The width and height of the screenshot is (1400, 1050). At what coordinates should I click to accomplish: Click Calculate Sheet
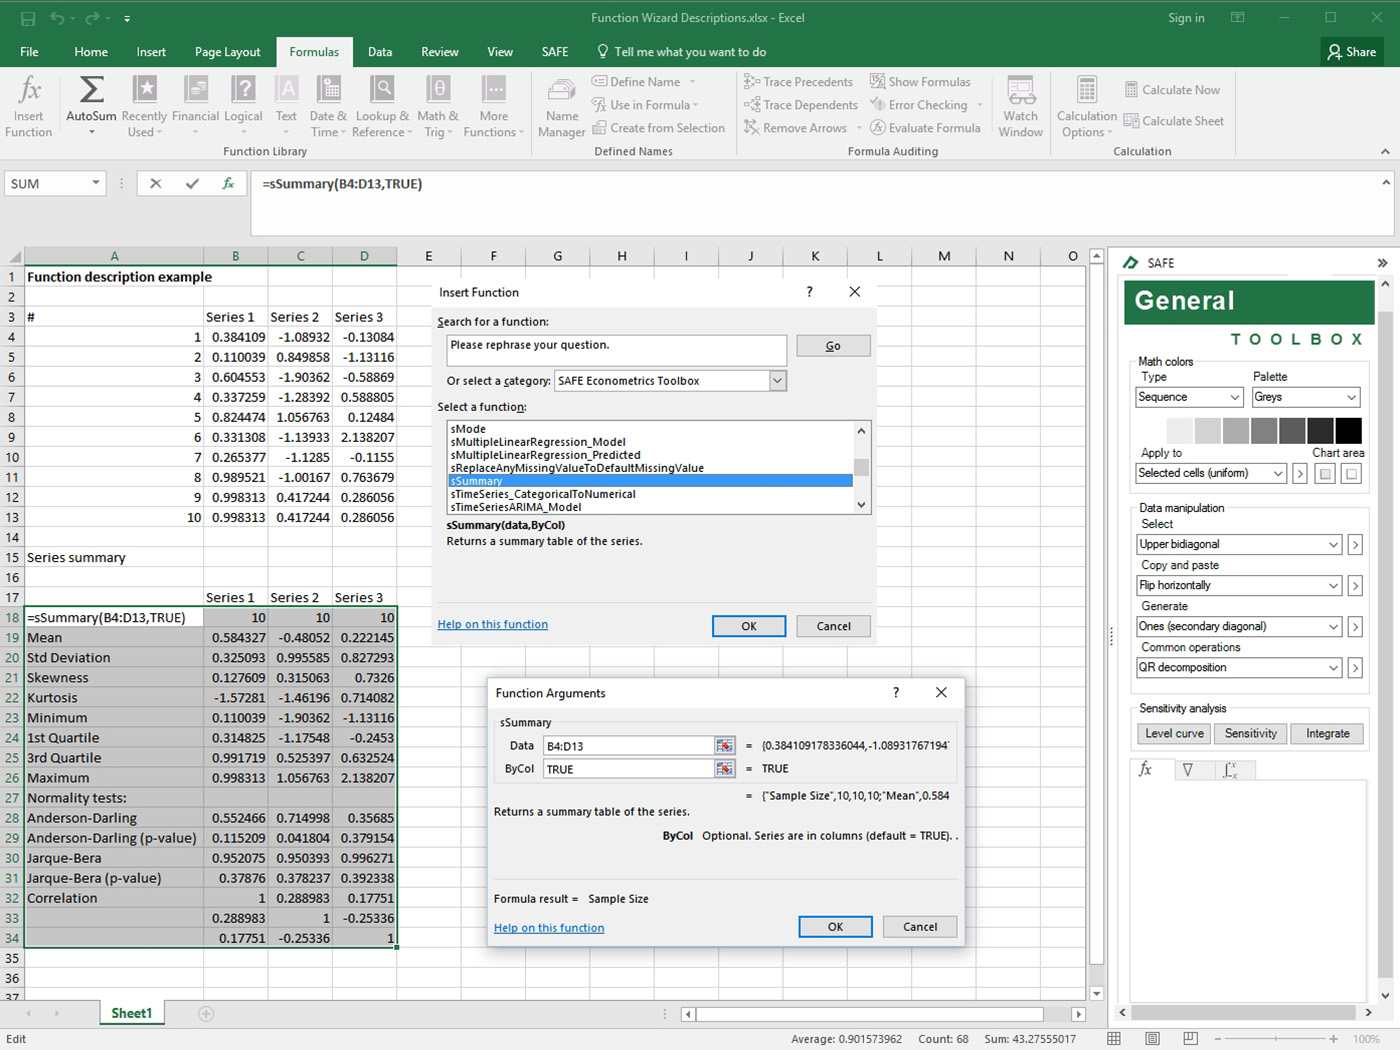click(1174, 121)
